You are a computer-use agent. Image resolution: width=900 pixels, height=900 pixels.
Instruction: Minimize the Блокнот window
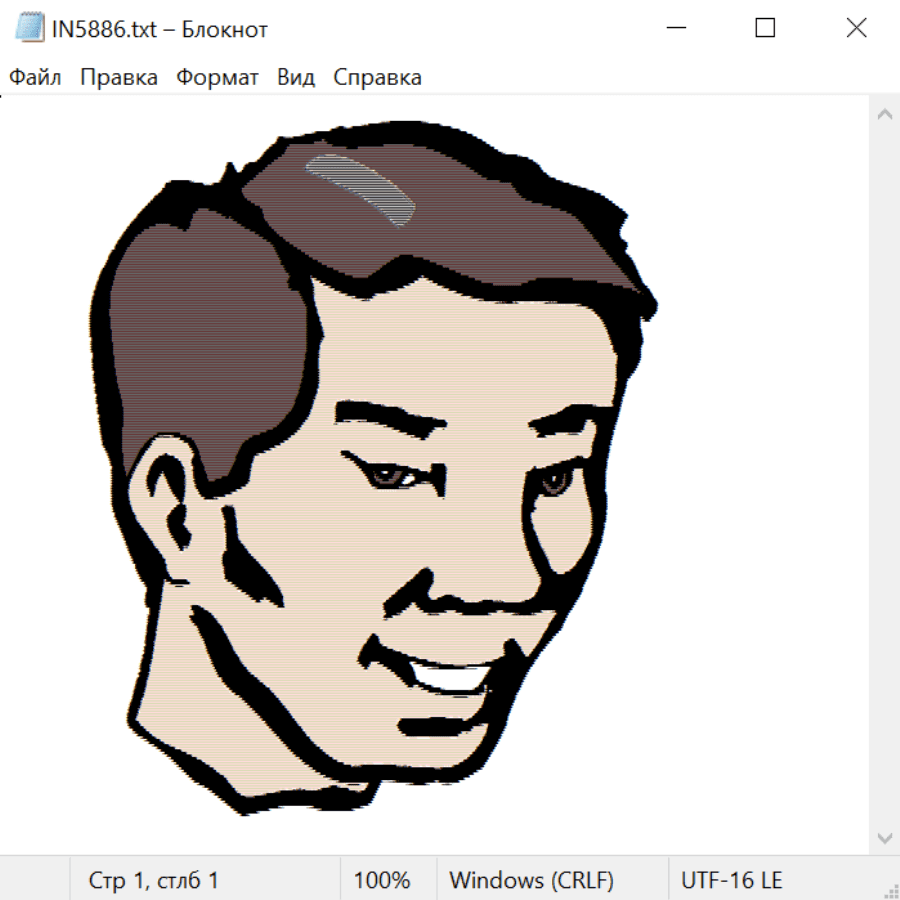674,29
